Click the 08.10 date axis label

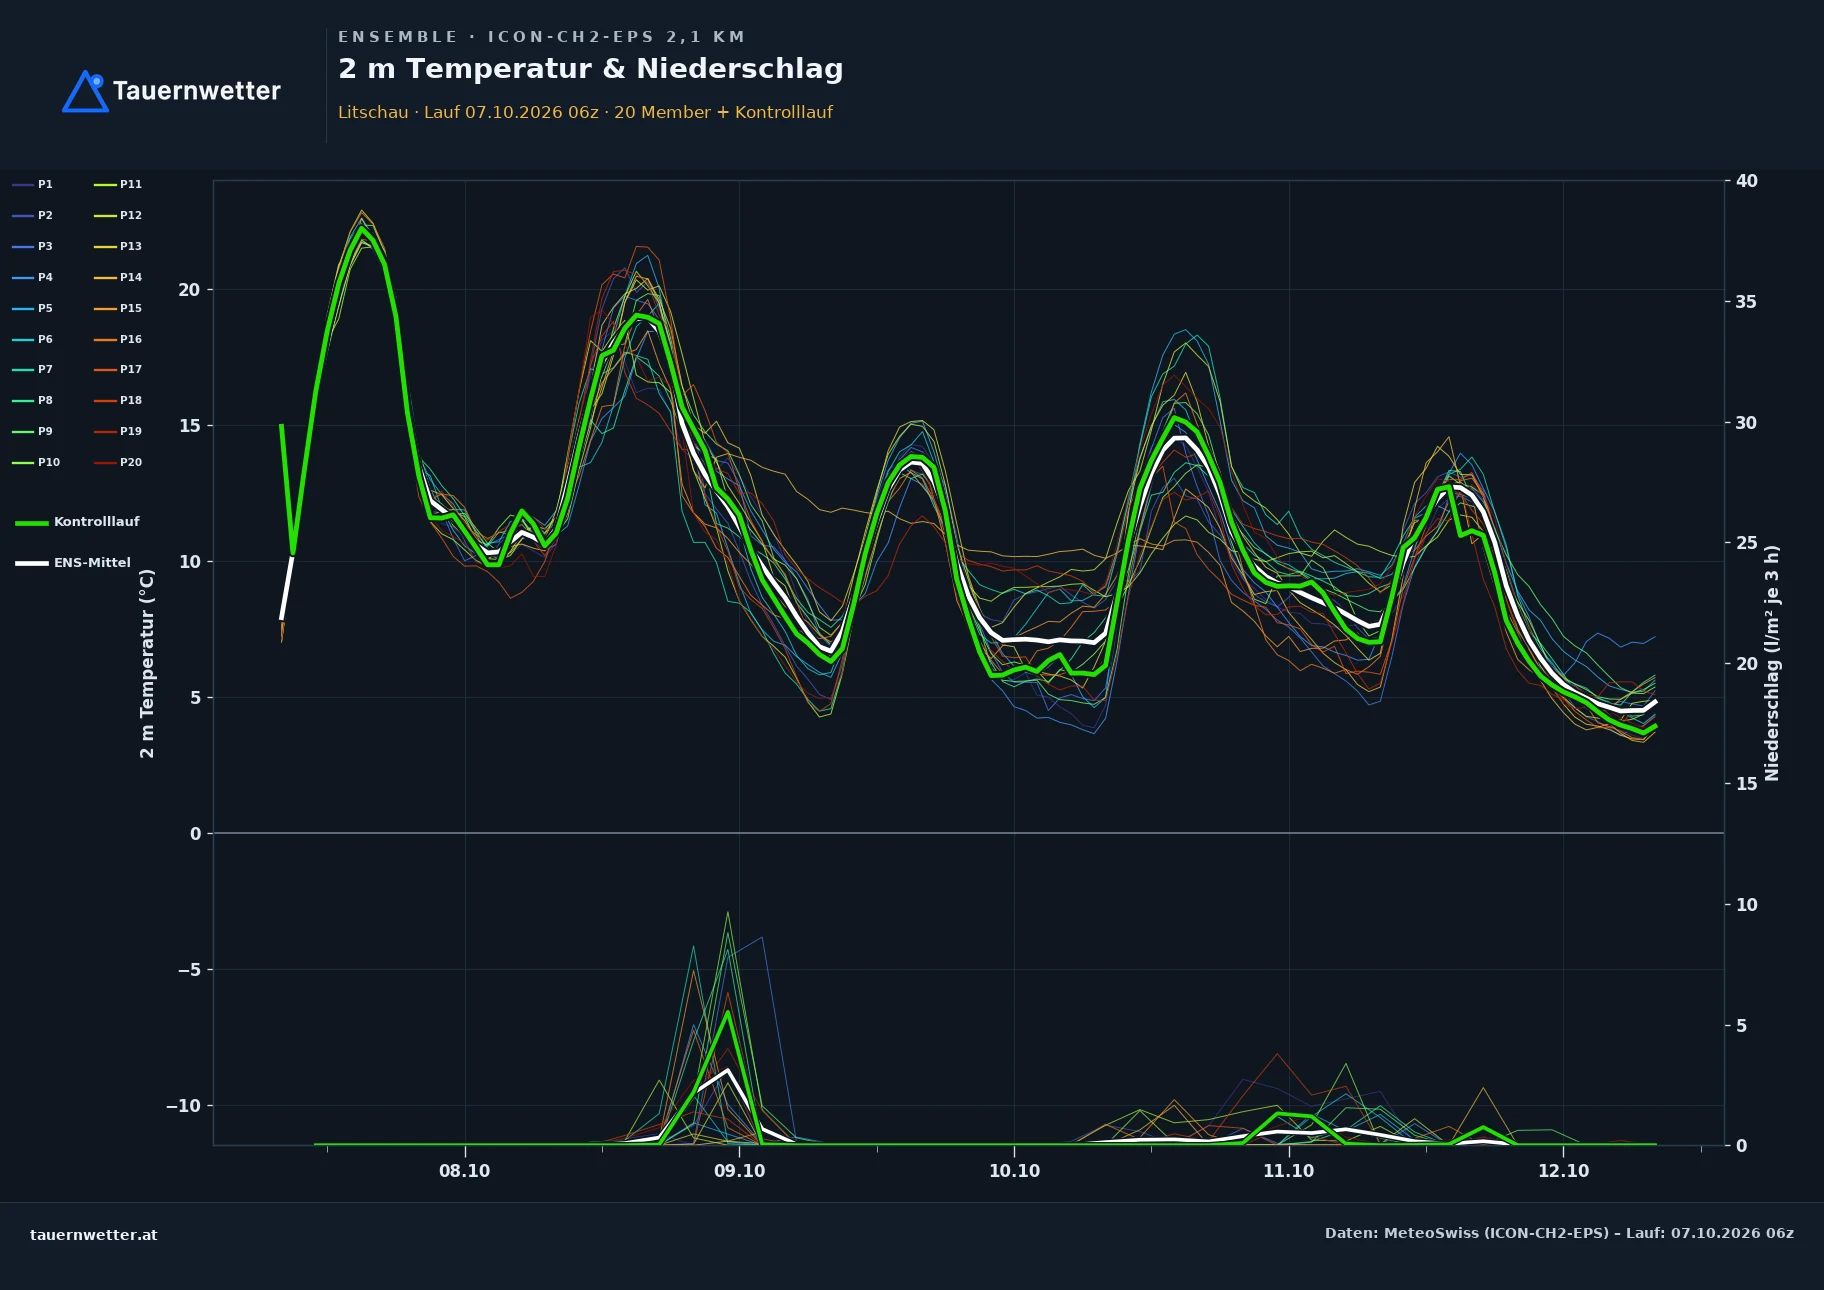click(x=465, y=1171)
